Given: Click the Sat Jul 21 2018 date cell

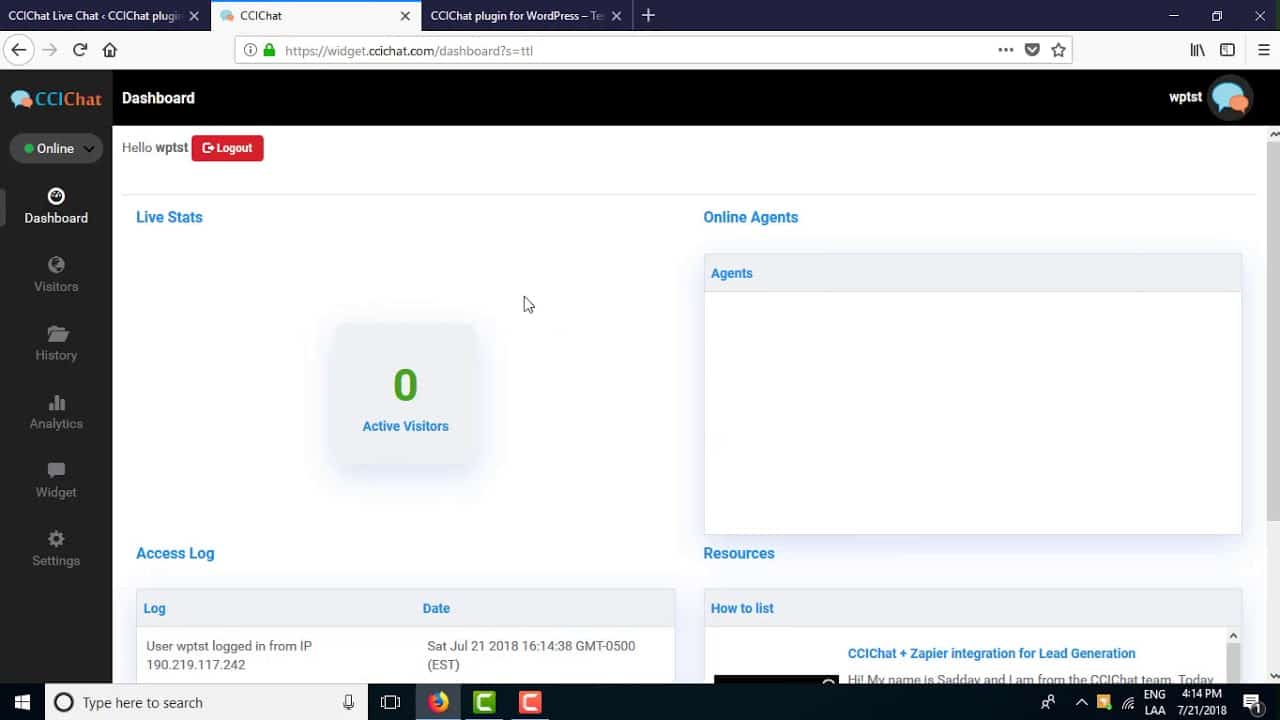Looking at the screenshot, I should coord(531,655).
